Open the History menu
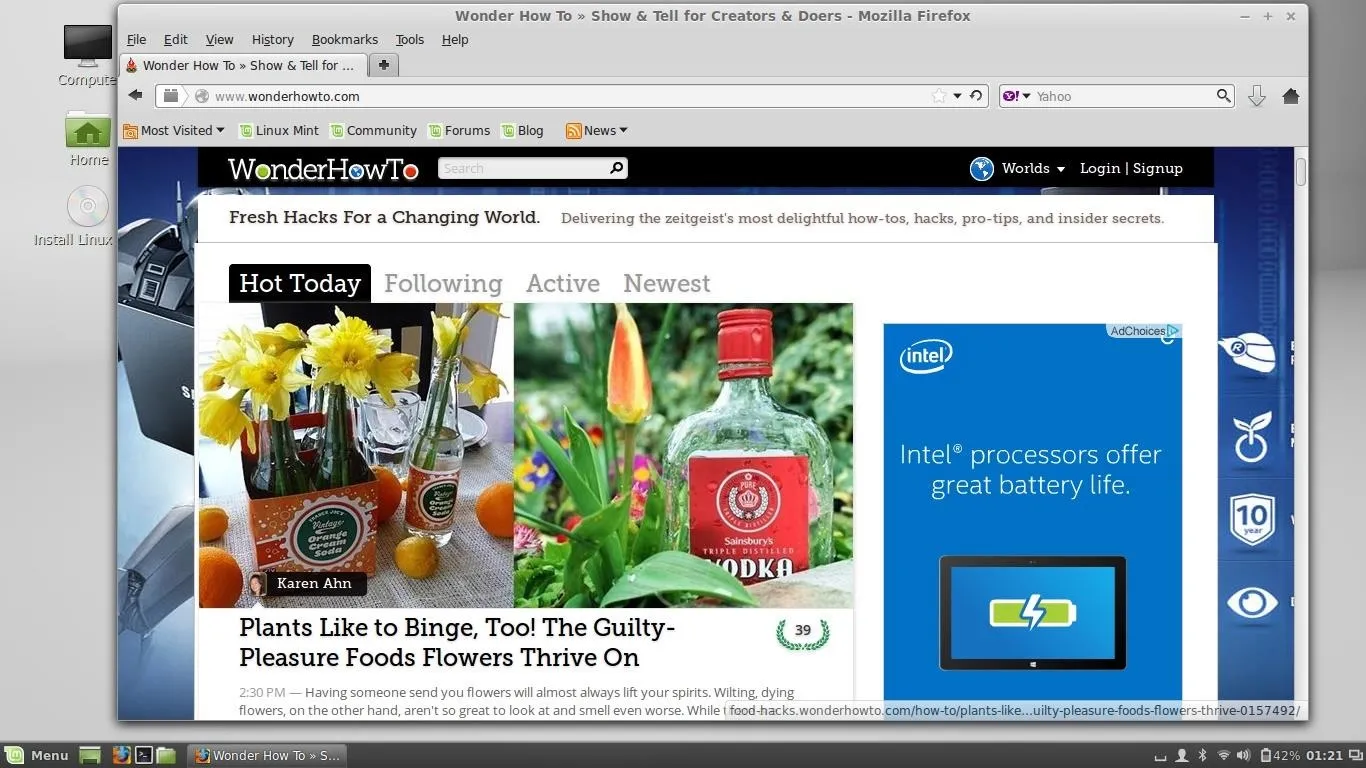1366x768 pixels. [273, 40]
